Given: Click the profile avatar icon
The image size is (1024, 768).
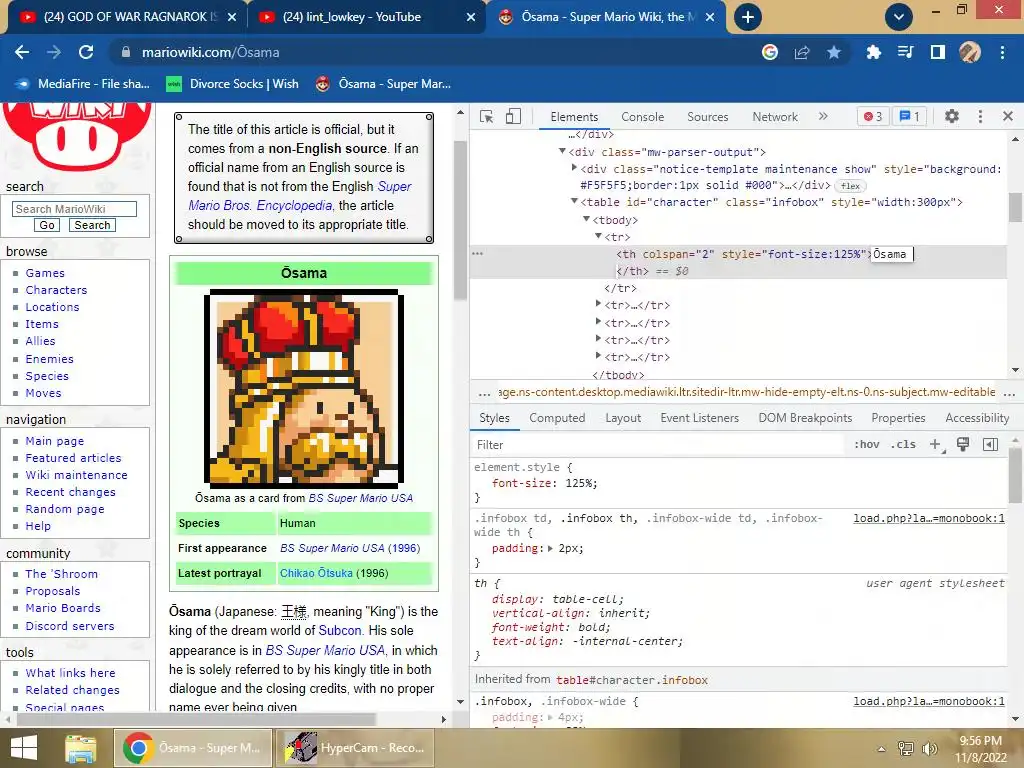Looking at the screenshot, I should pyautogui.click(x=970, y=52).
